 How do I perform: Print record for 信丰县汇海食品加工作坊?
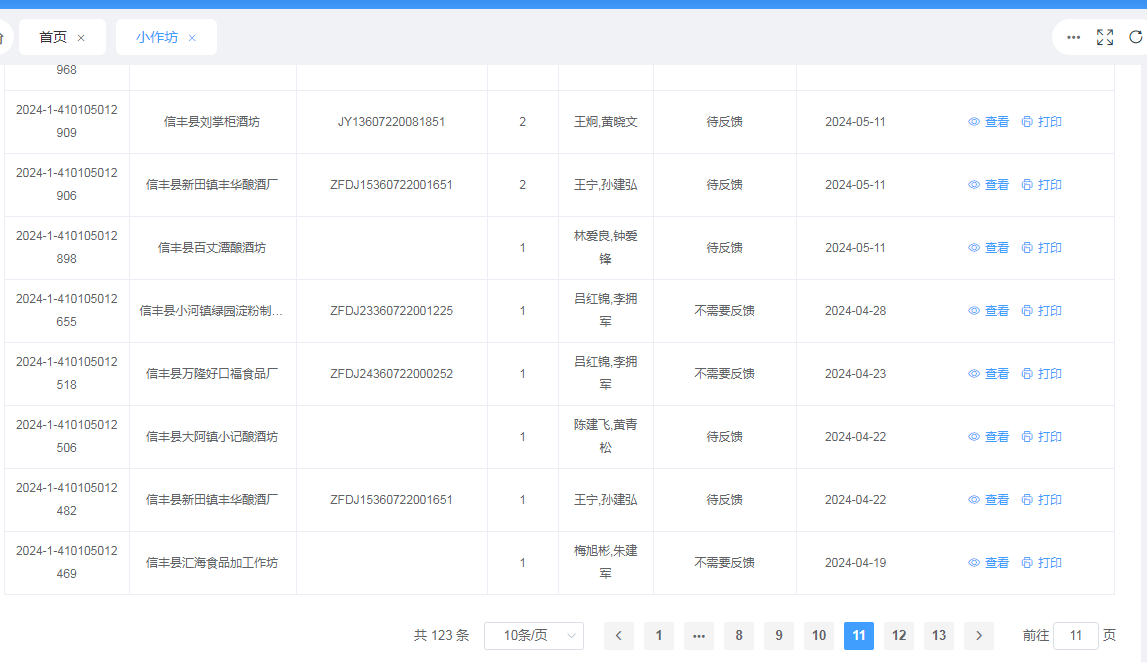click(x=1041, y=563)
